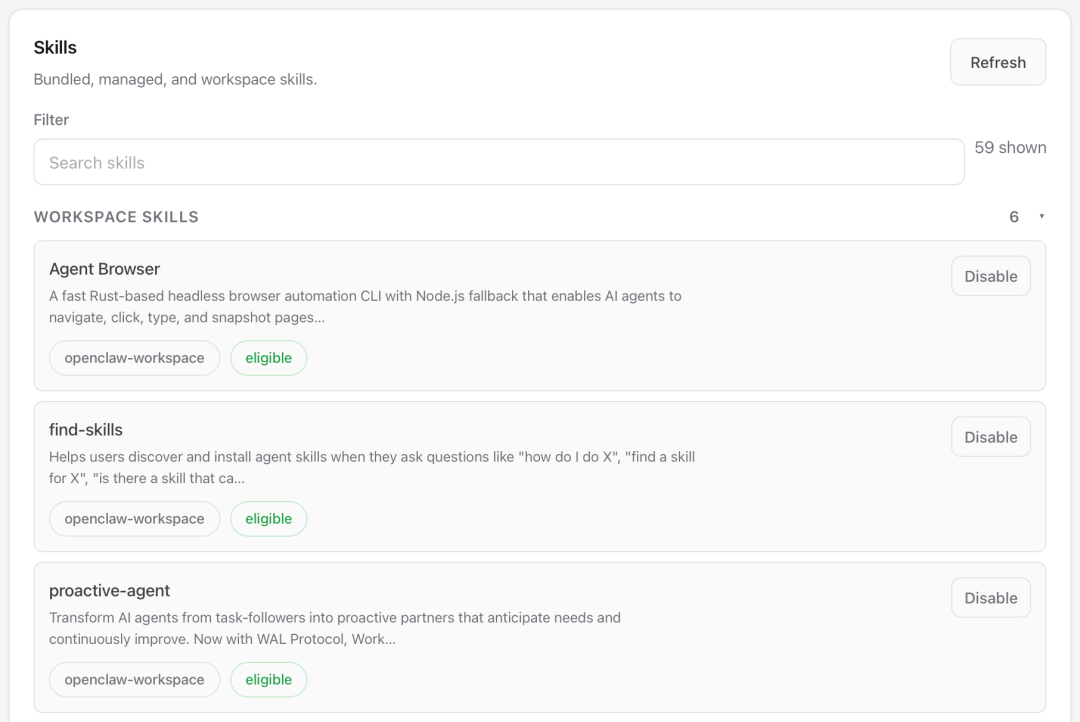Focus the Search skills filter field
1080x722 pixels.
tap(498, 162)
